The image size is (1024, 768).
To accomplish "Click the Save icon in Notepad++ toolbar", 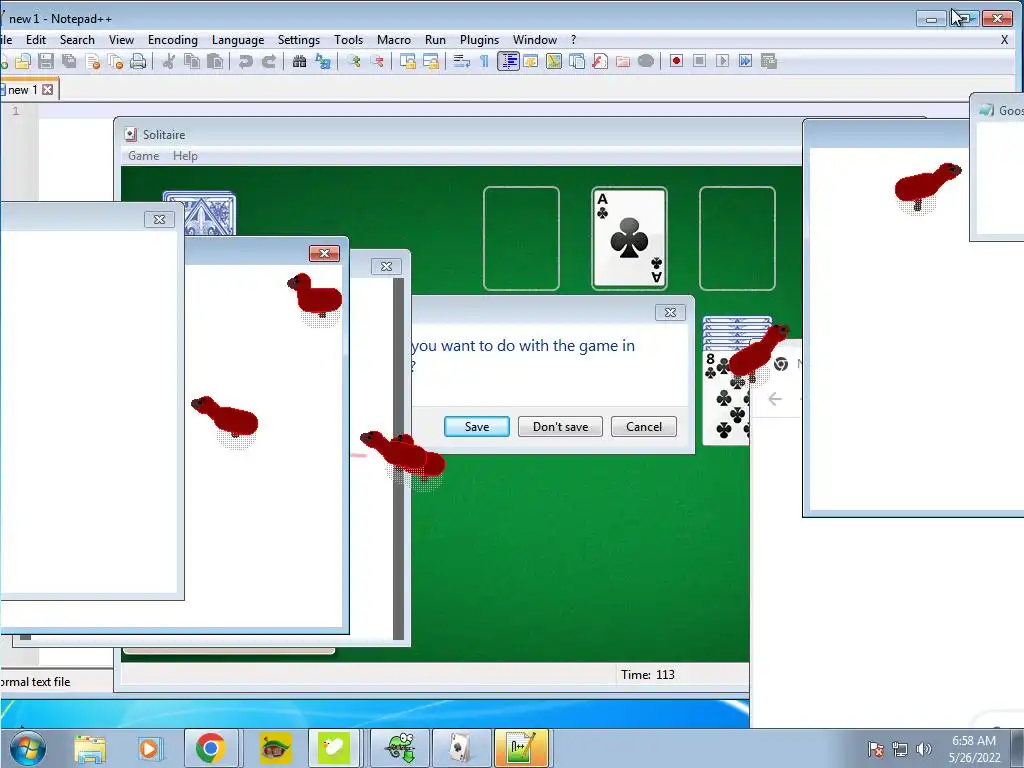I will point(46,61).
